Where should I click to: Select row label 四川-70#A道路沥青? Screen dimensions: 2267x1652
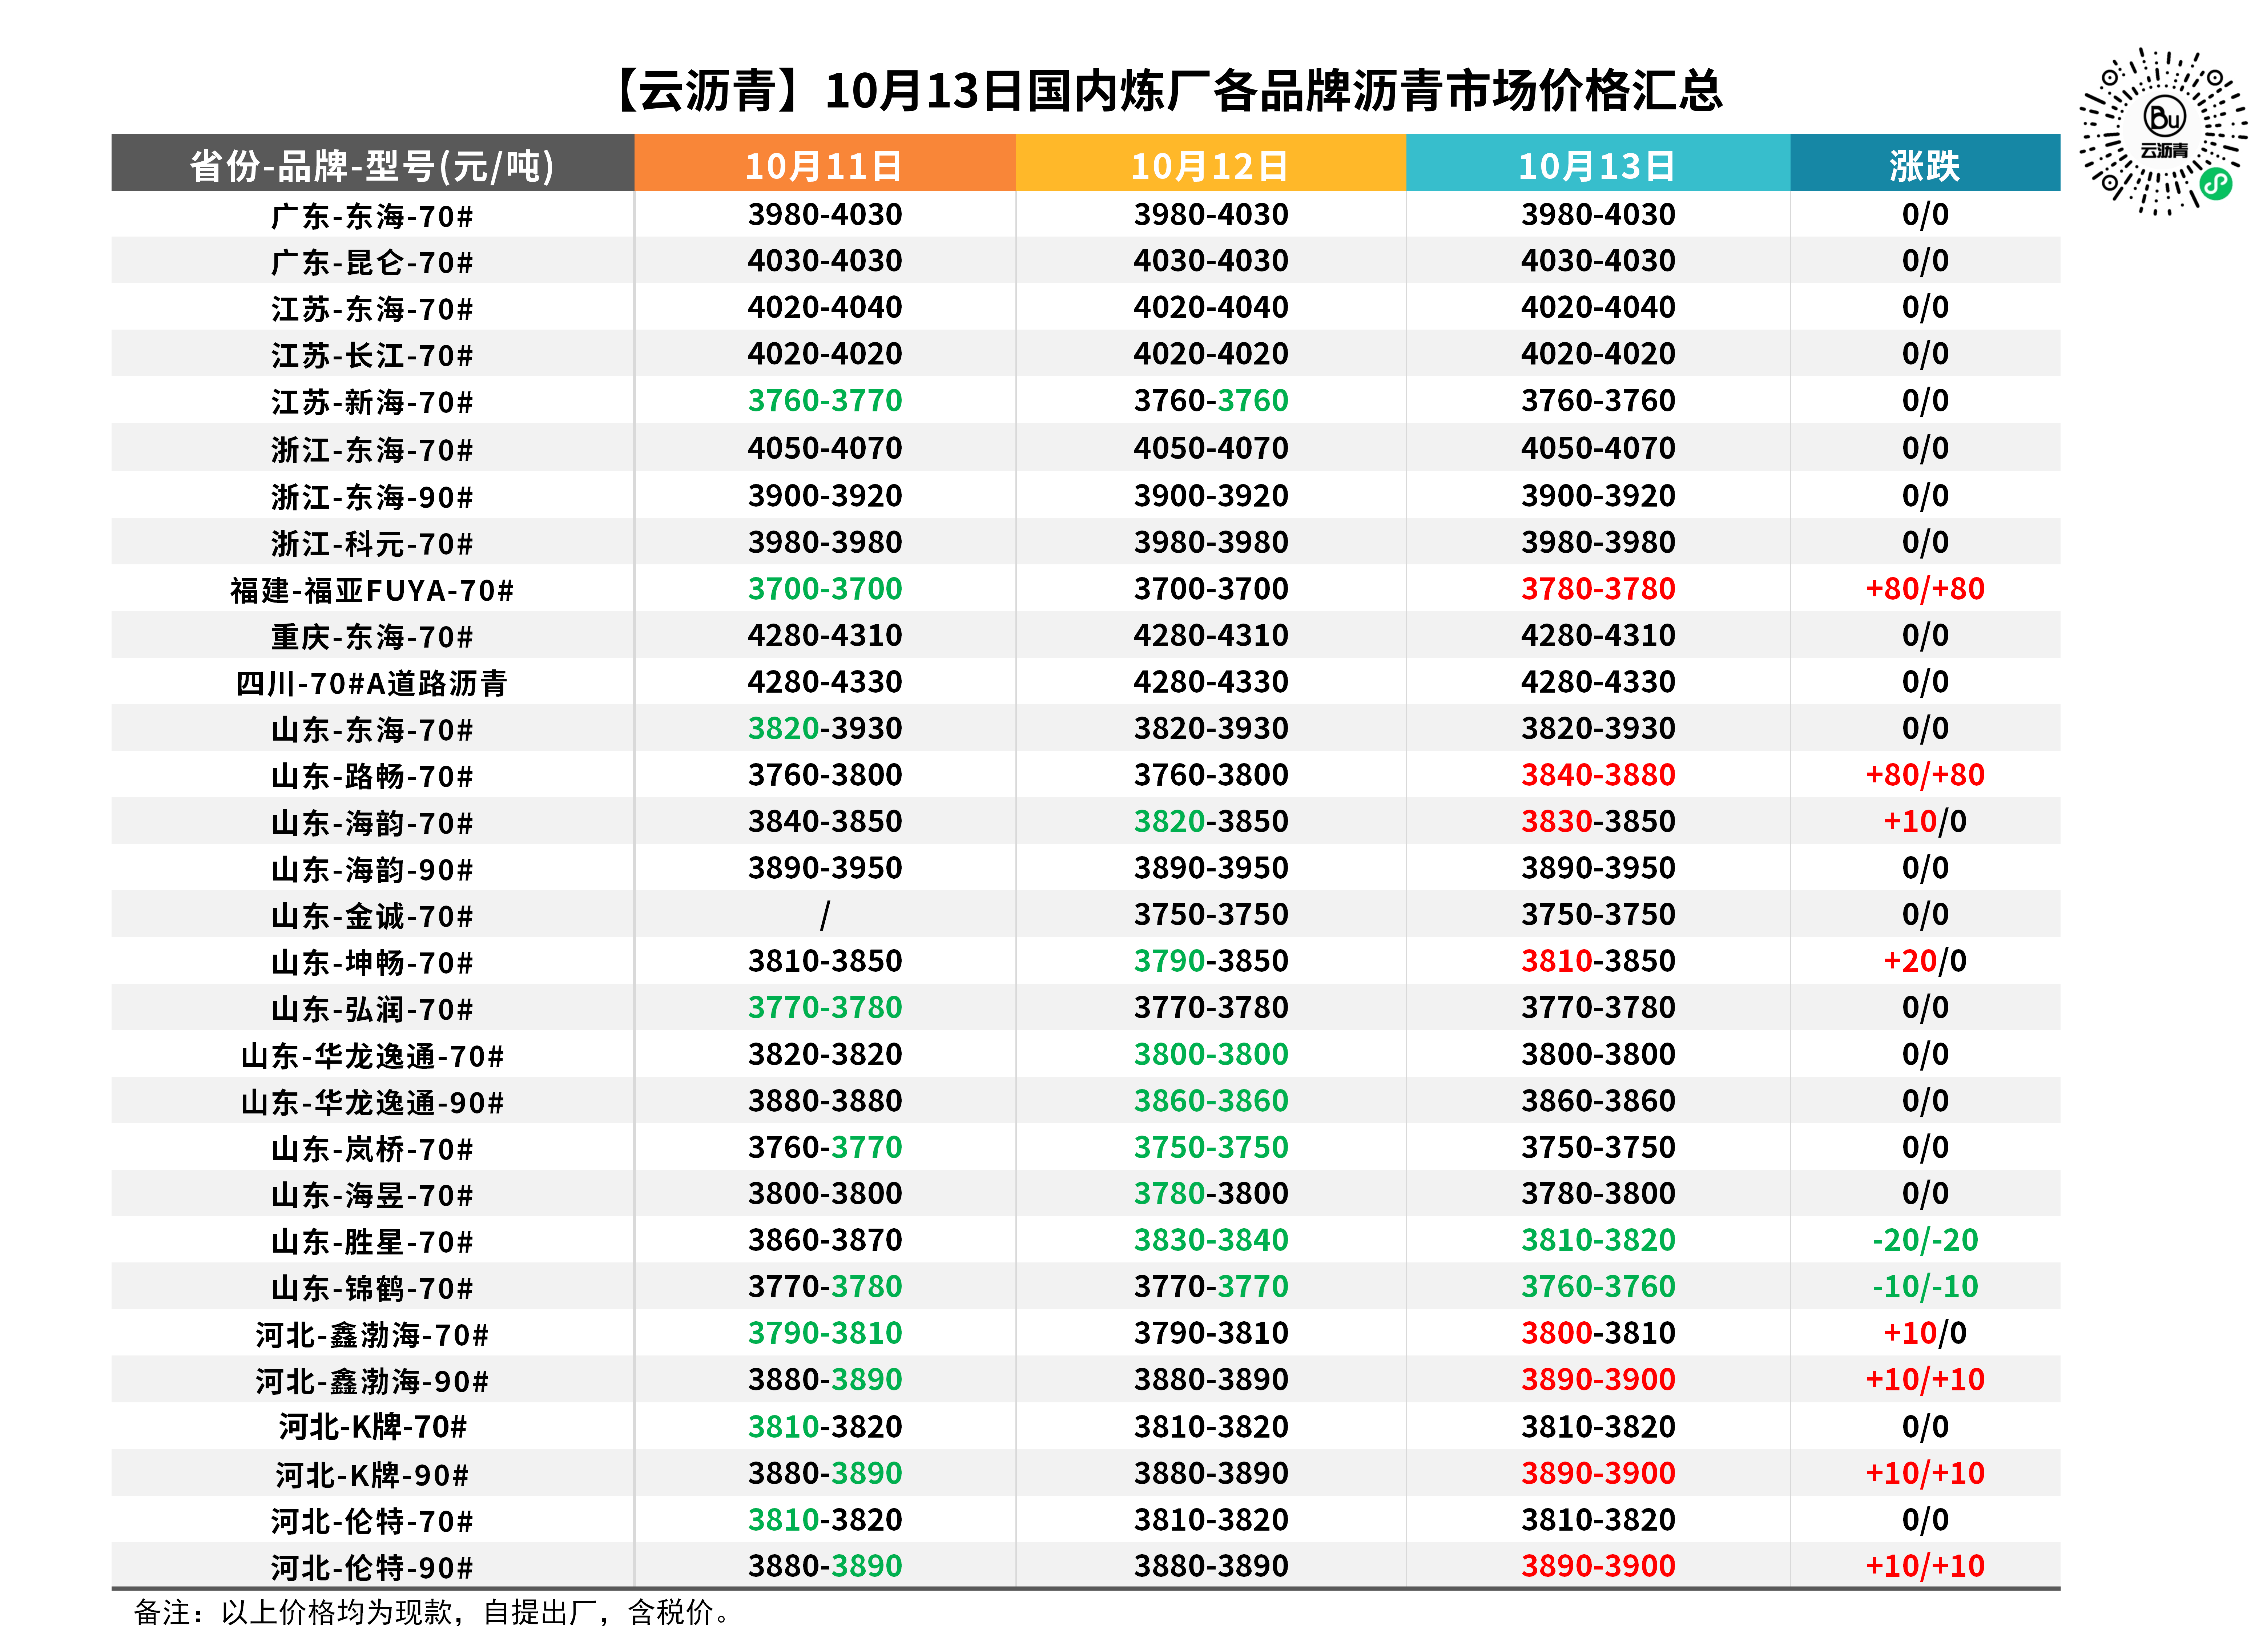click(372, 683)
